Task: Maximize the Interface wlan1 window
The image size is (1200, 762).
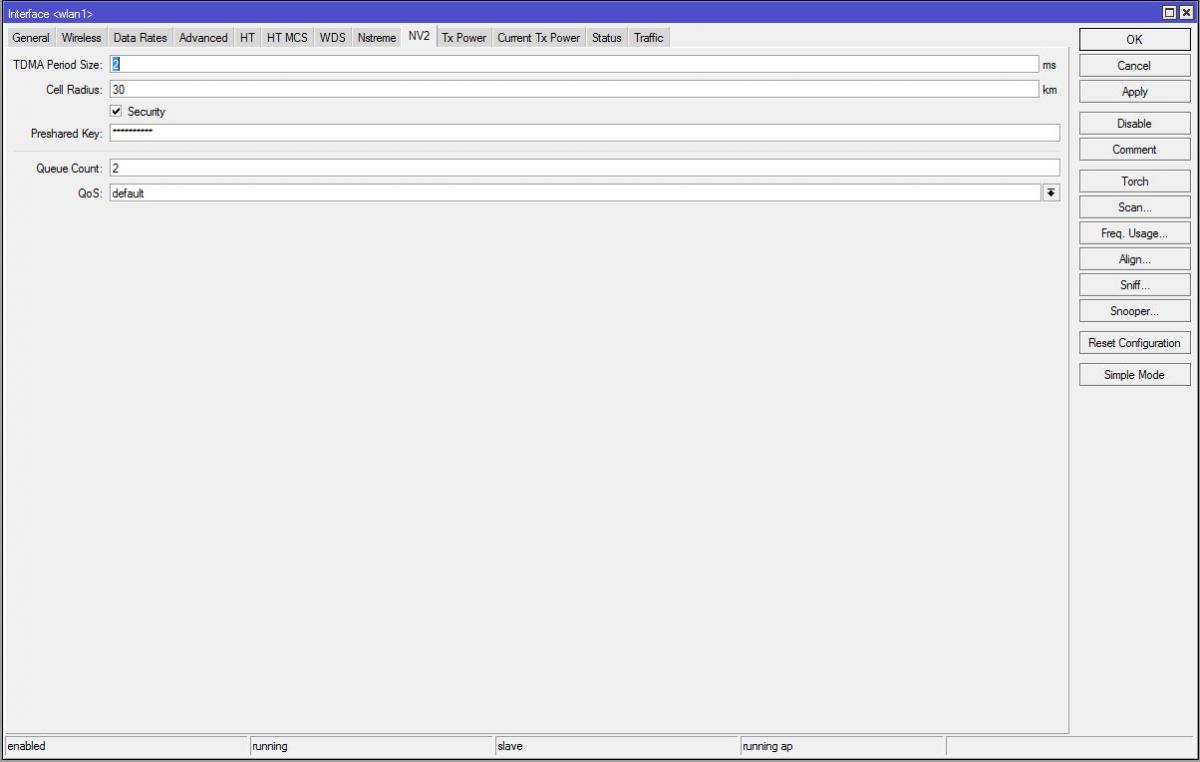Action: (x=1170, y=13)
